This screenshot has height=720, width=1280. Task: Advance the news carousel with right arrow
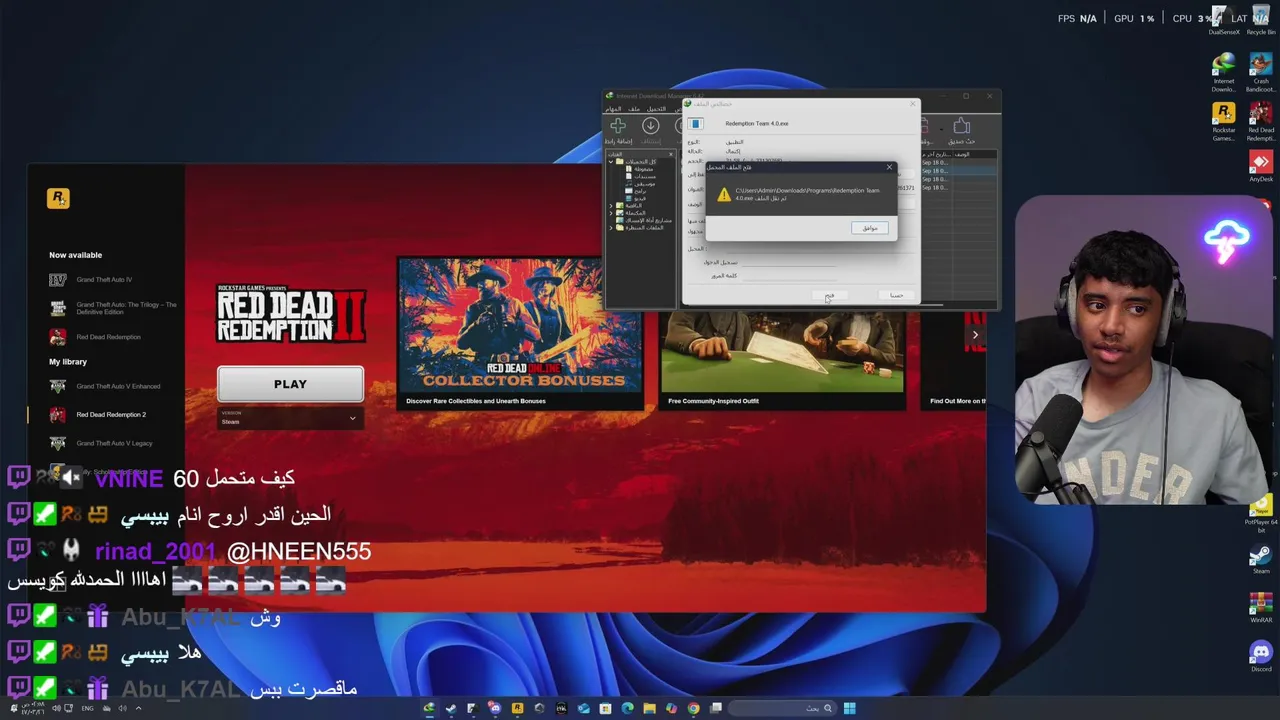click(975, 334)
